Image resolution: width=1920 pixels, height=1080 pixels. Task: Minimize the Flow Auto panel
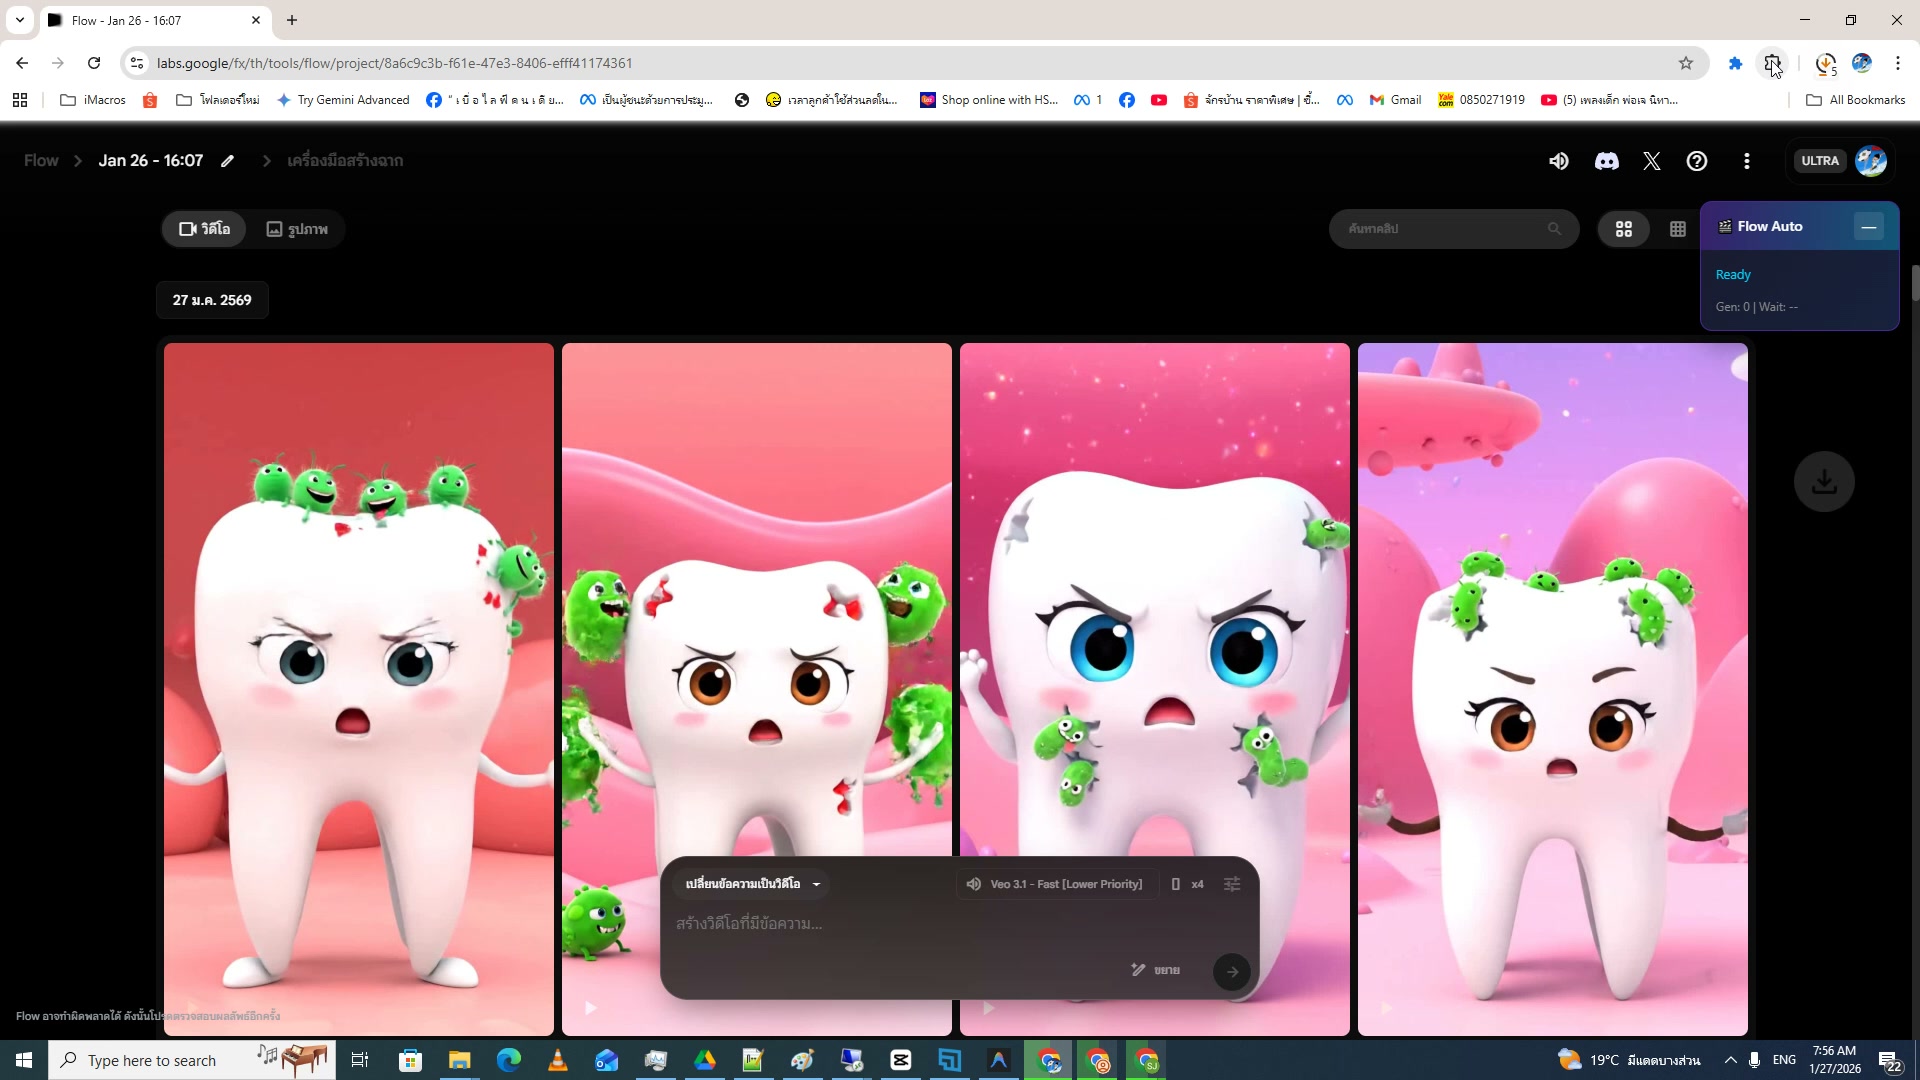pyautogui.click(x=1869, y=226)
